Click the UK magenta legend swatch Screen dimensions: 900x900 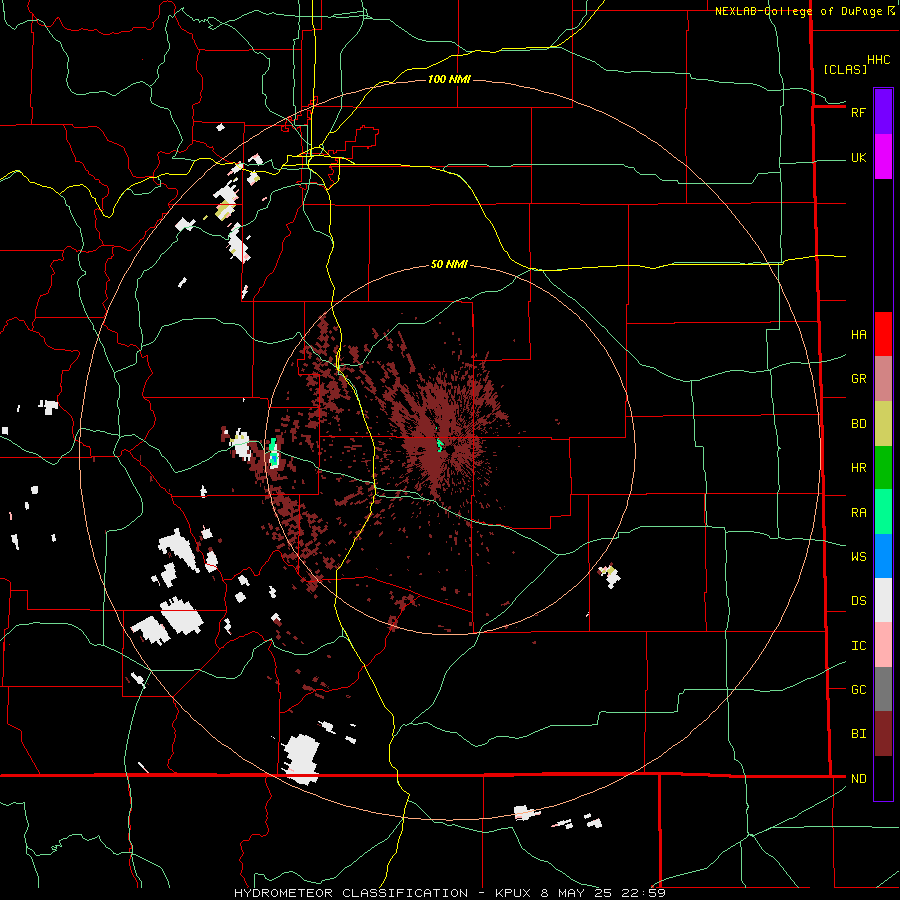(x=883, y=157)
